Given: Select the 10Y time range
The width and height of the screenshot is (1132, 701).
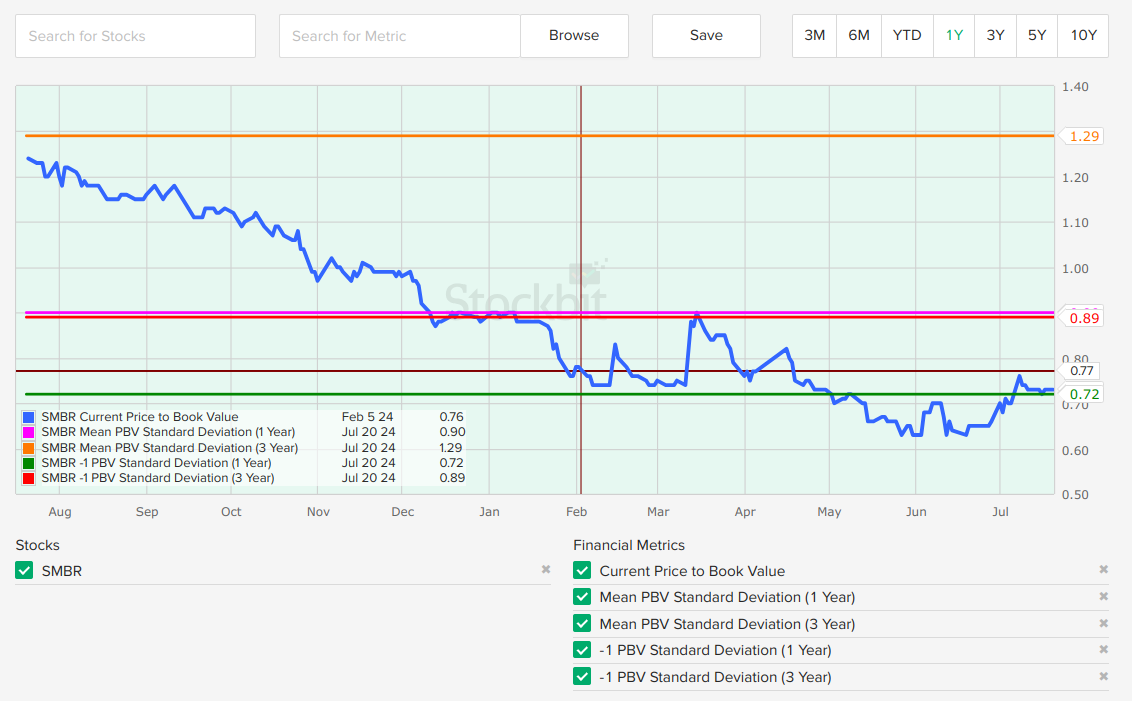Looking at the screenshot, I should [x=1083, y=35].
